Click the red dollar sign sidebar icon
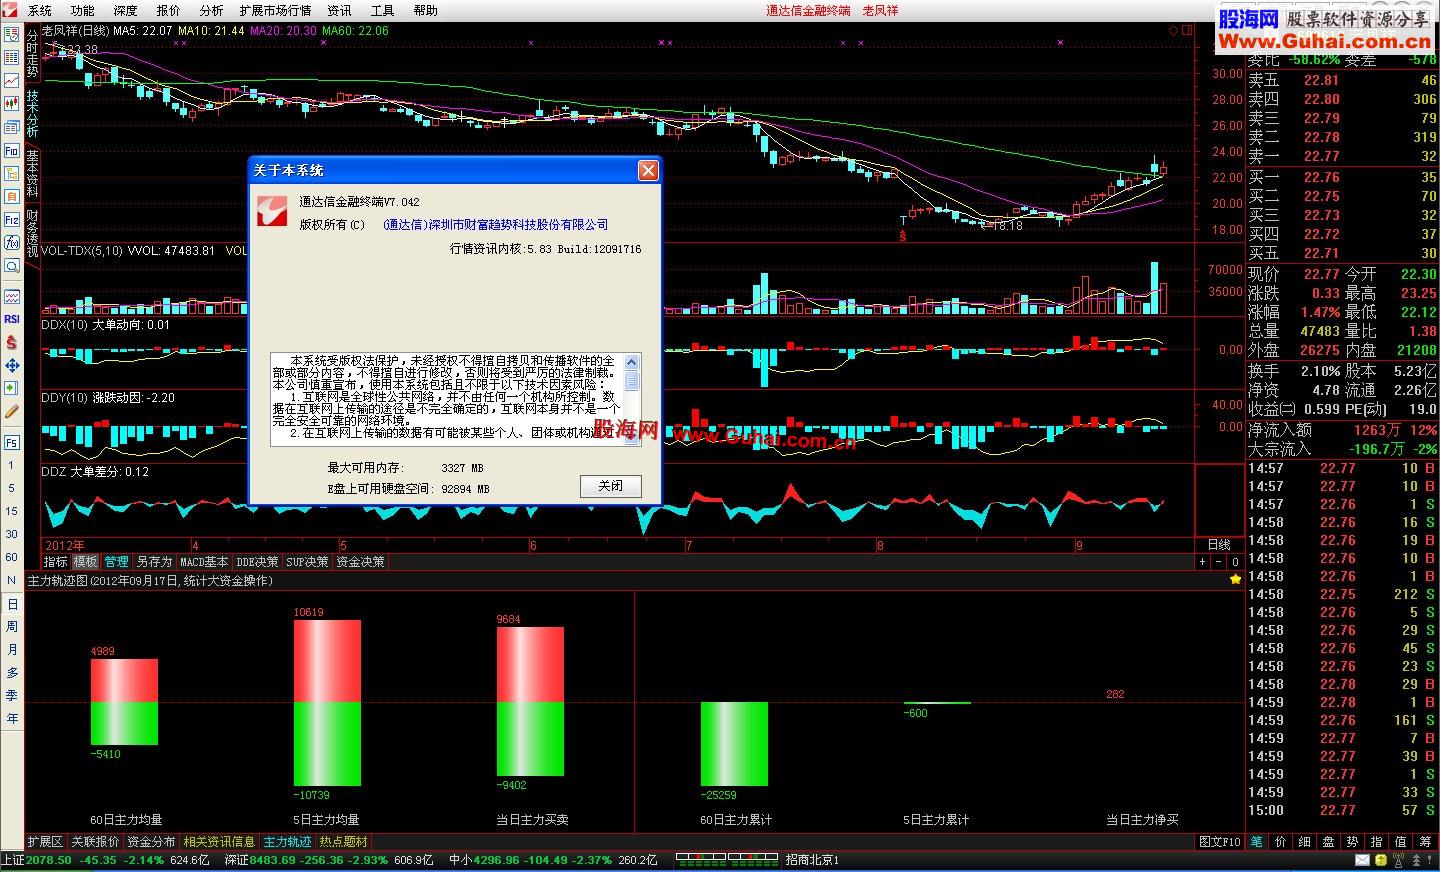1440x872 pixels. (12, 342)
